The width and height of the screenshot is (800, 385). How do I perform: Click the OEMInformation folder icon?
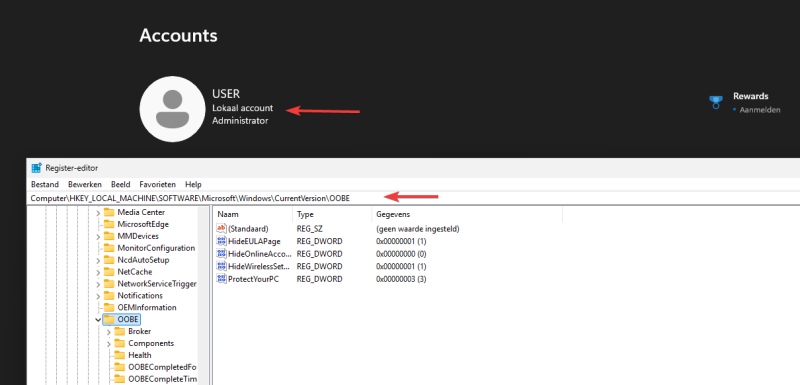tap(109, 307)
